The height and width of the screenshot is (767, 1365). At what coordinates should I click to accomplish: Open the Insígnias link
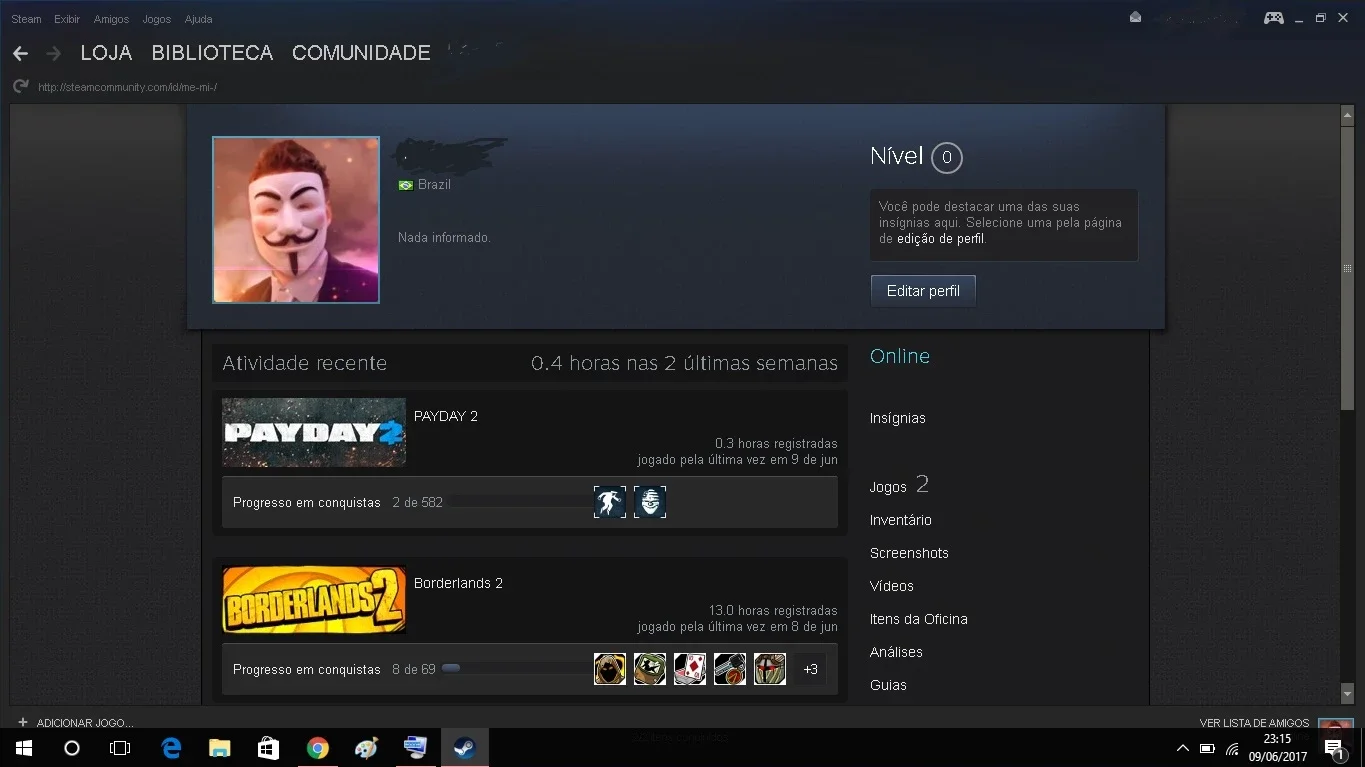898,418
